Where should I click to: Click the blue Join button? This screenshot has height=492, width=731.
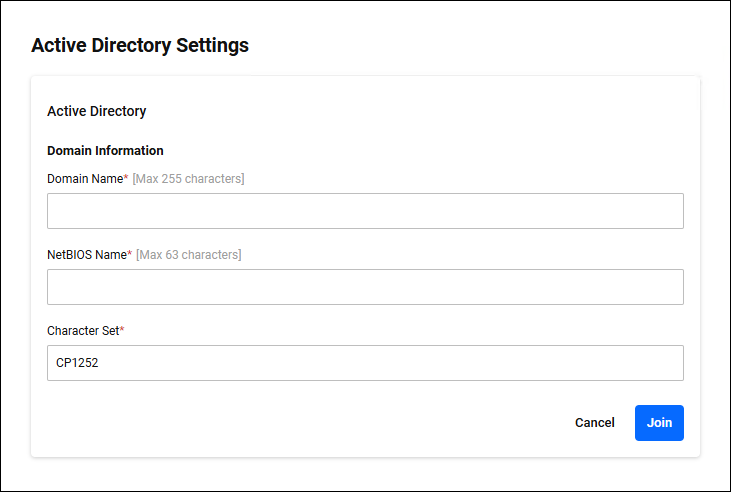pos(659,423)
